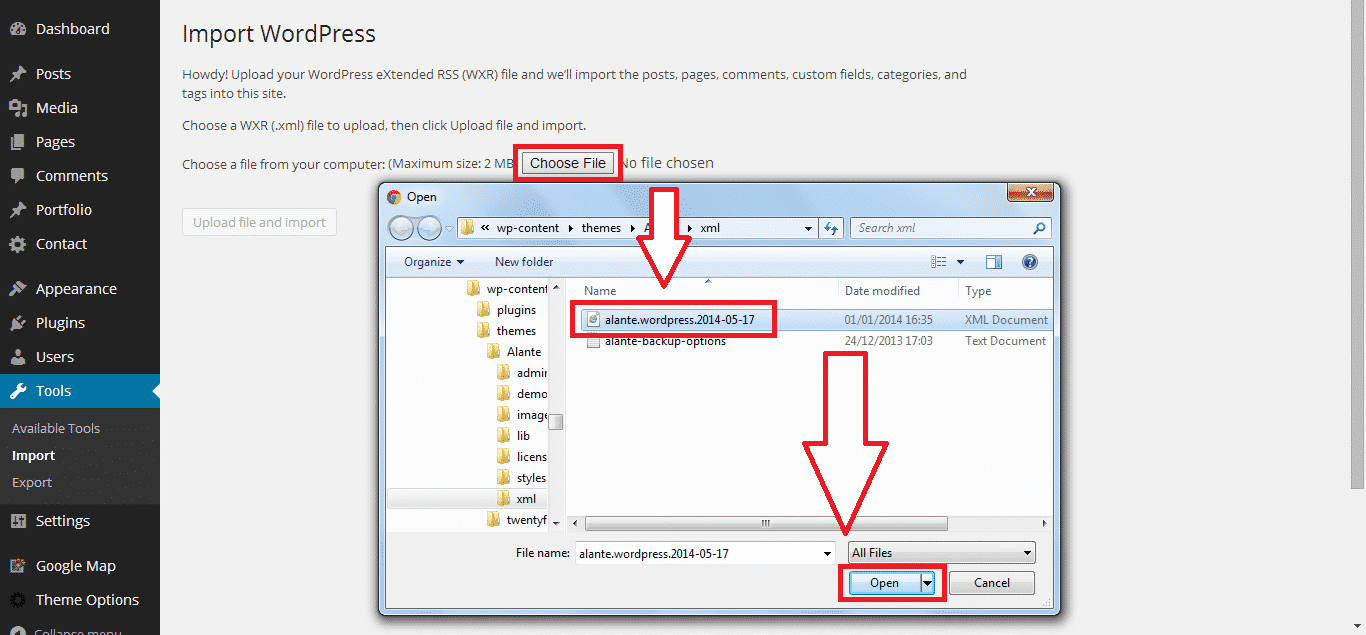The image size is (1366, 635).
Task: Click the Portfolio pin icon
Action: click(18, 210)
